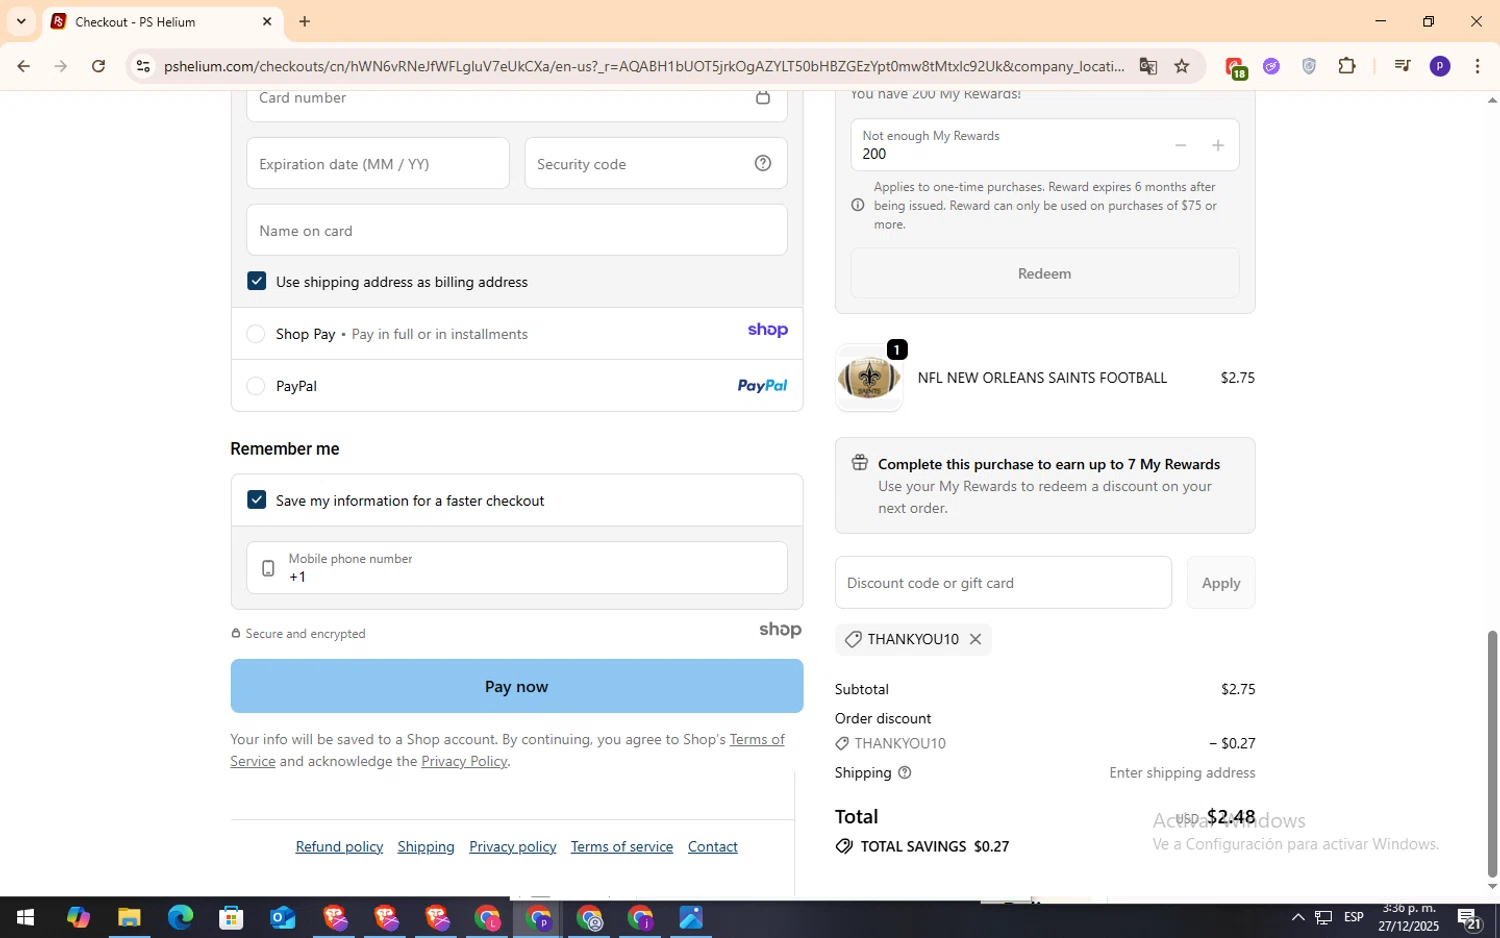Image resolution: width=1500 pixels, height=938 pixels.
Task: Bookmark this page with the star icon
Action: click(x=1182, y=66)
